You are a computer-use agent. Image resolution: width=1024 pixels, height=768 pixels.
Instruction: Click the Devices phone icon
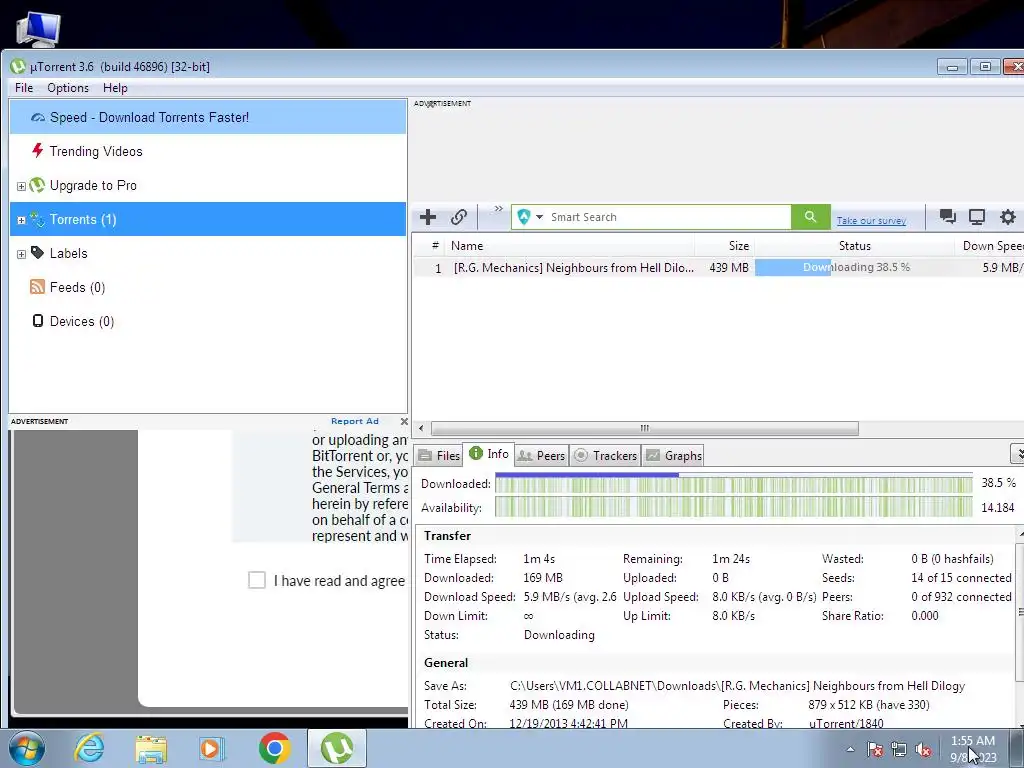tap(38, 321)
